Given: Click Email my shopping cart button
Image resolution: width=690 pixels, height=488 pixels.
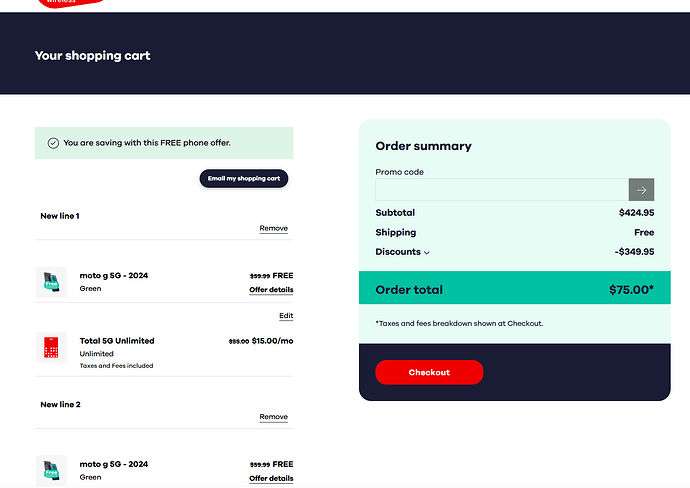Looking at the screenshot, I should (244, 178).
